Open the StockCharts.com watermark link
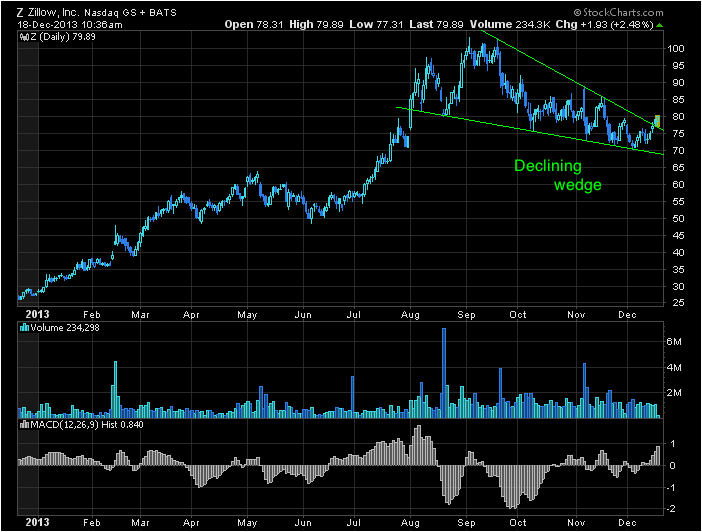The height and width of the screenshot is (532, 702). [x=618, y=13]
